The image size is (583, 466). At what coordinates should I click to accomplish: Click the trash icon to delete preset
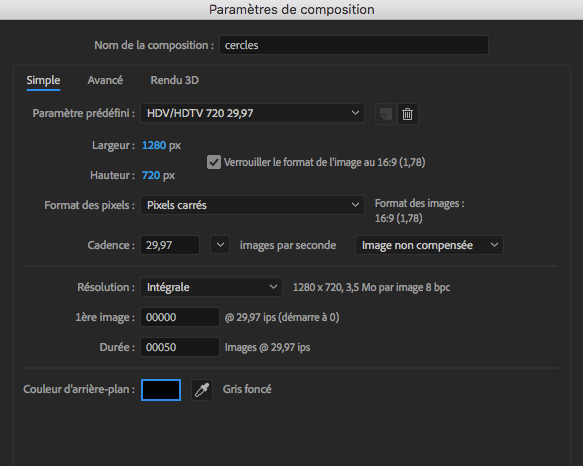pos(408,114)
